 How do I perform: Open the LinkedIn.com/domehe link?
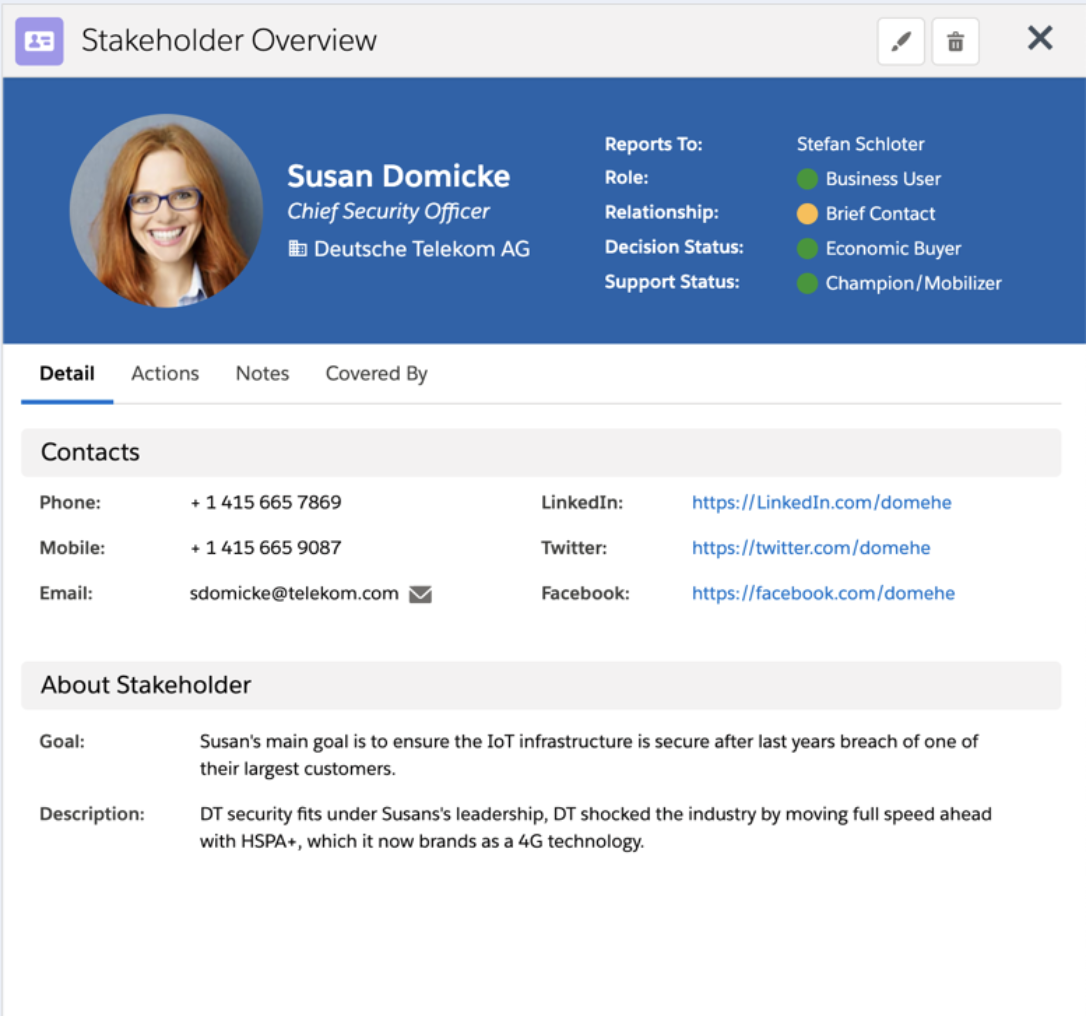click(821, 503)
